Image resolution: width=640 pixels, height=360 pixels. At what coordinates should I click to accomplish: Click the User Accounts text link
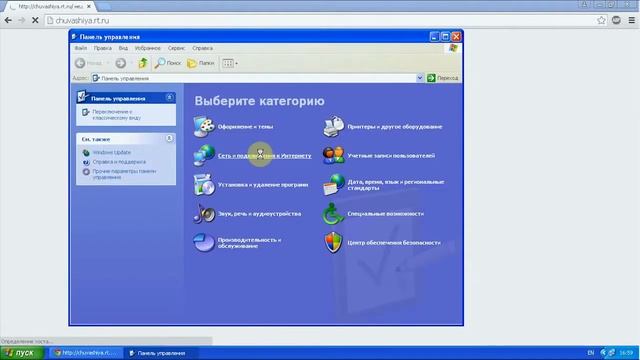click(391, 156)
